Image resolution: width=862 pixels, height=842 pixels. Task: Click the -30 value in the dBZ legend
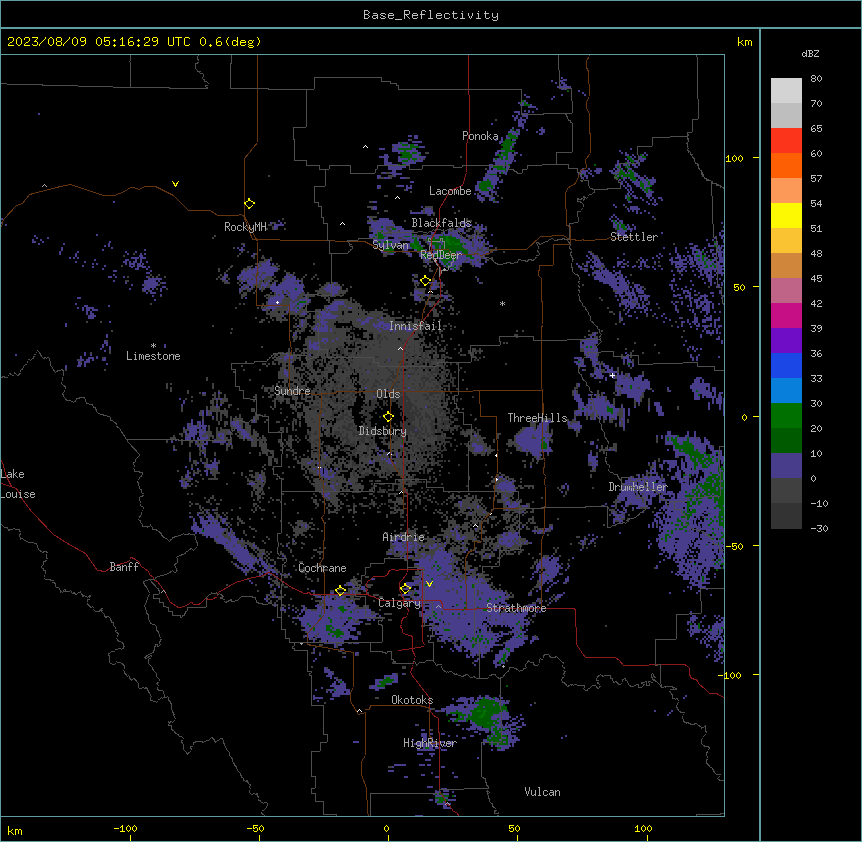click(x=819, y=529)
